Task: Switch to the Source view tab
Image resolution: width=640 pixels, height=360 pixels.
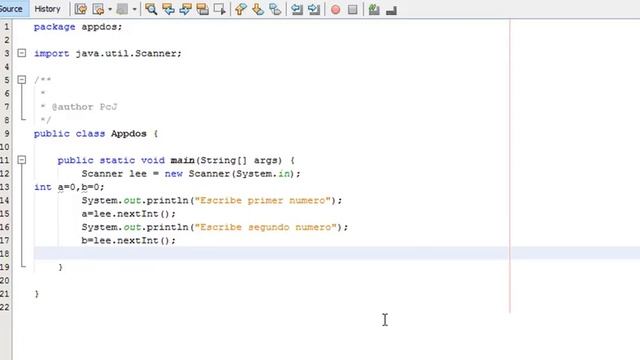Action: click(x=12, y=9)
